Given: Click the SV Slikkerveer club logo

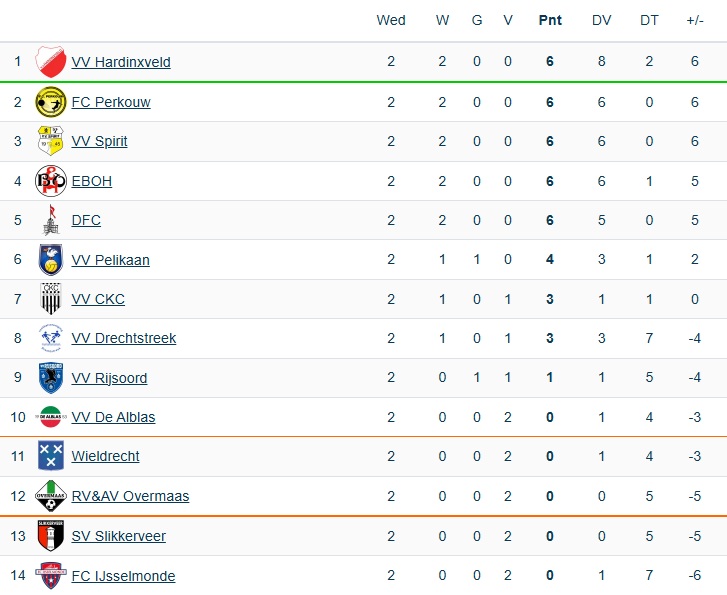Looking at the screenshot, I should 50,536.
